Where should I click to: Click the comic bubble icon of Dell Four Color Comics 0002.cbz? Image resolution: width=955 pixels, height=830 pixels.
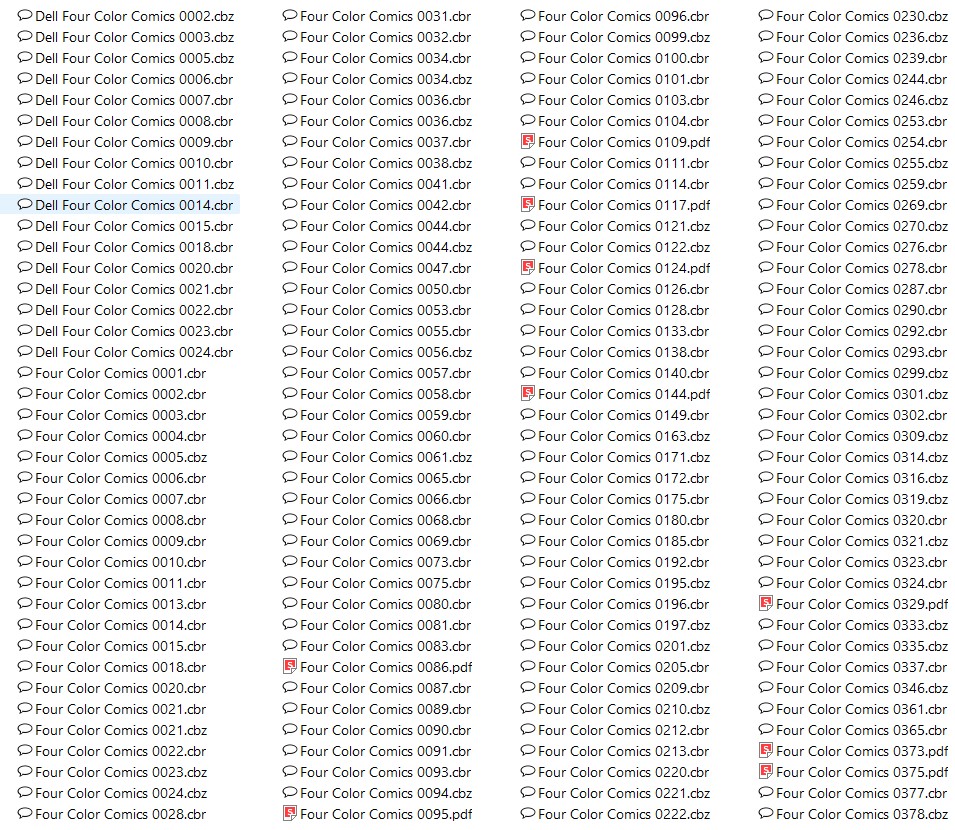[x=25, y=16]
